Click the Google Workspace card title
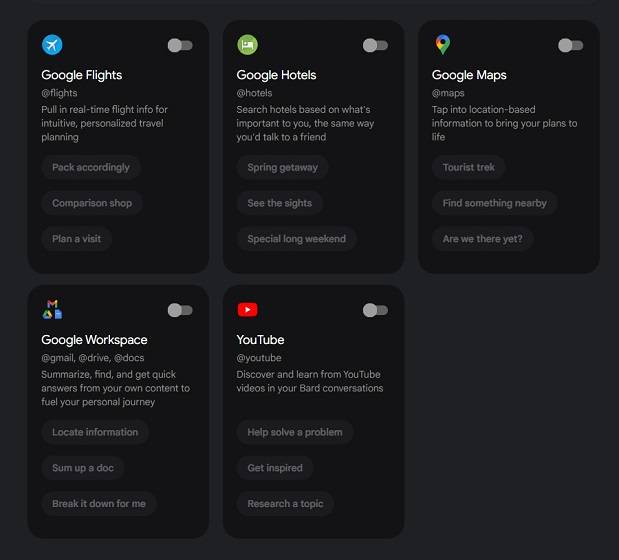 tap(94, 340)
